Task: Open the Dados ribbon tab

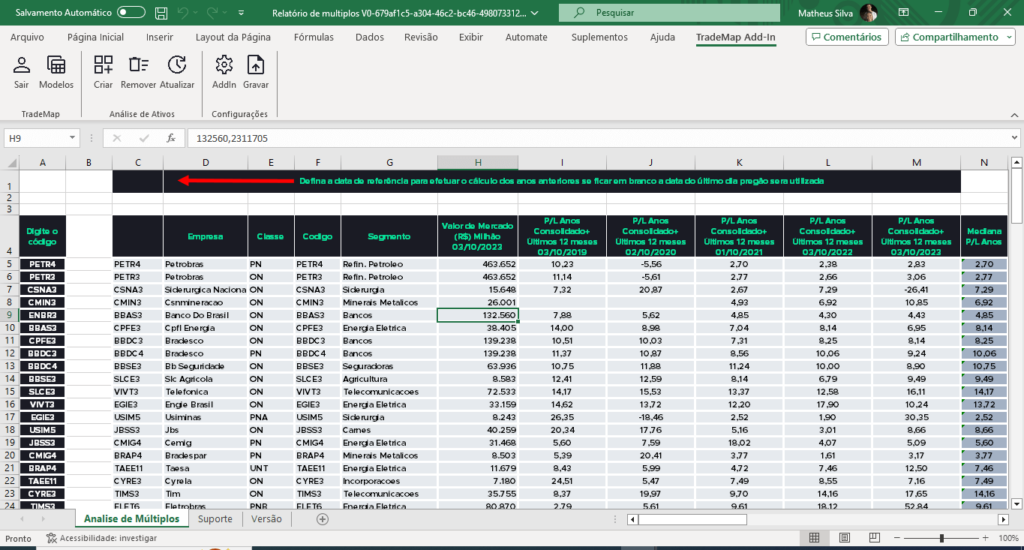Action: (370, 37)
